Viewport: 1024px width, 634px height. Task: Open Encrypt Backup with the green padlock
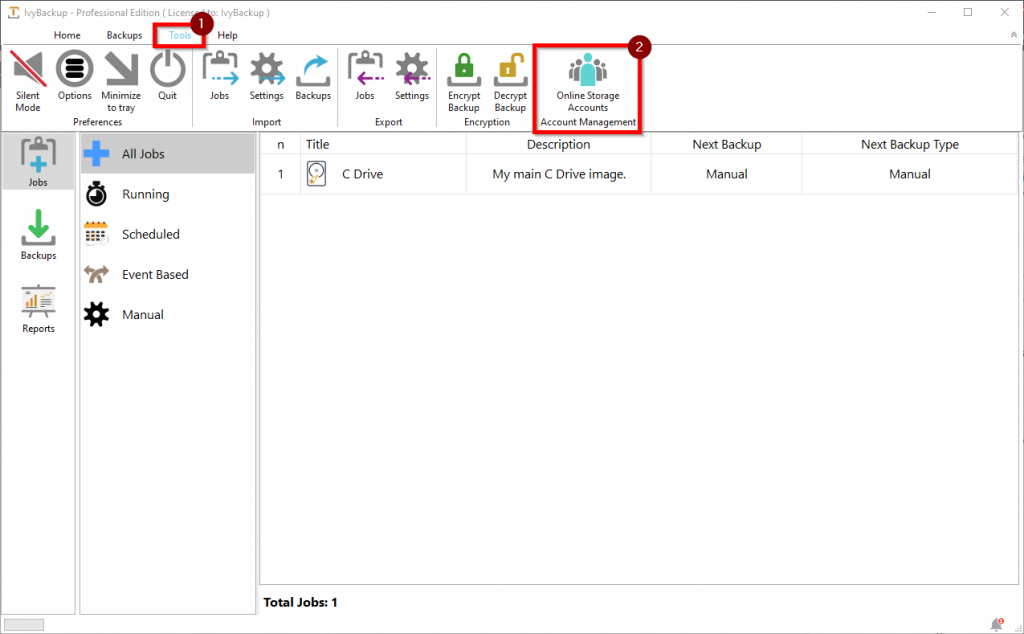463,80
